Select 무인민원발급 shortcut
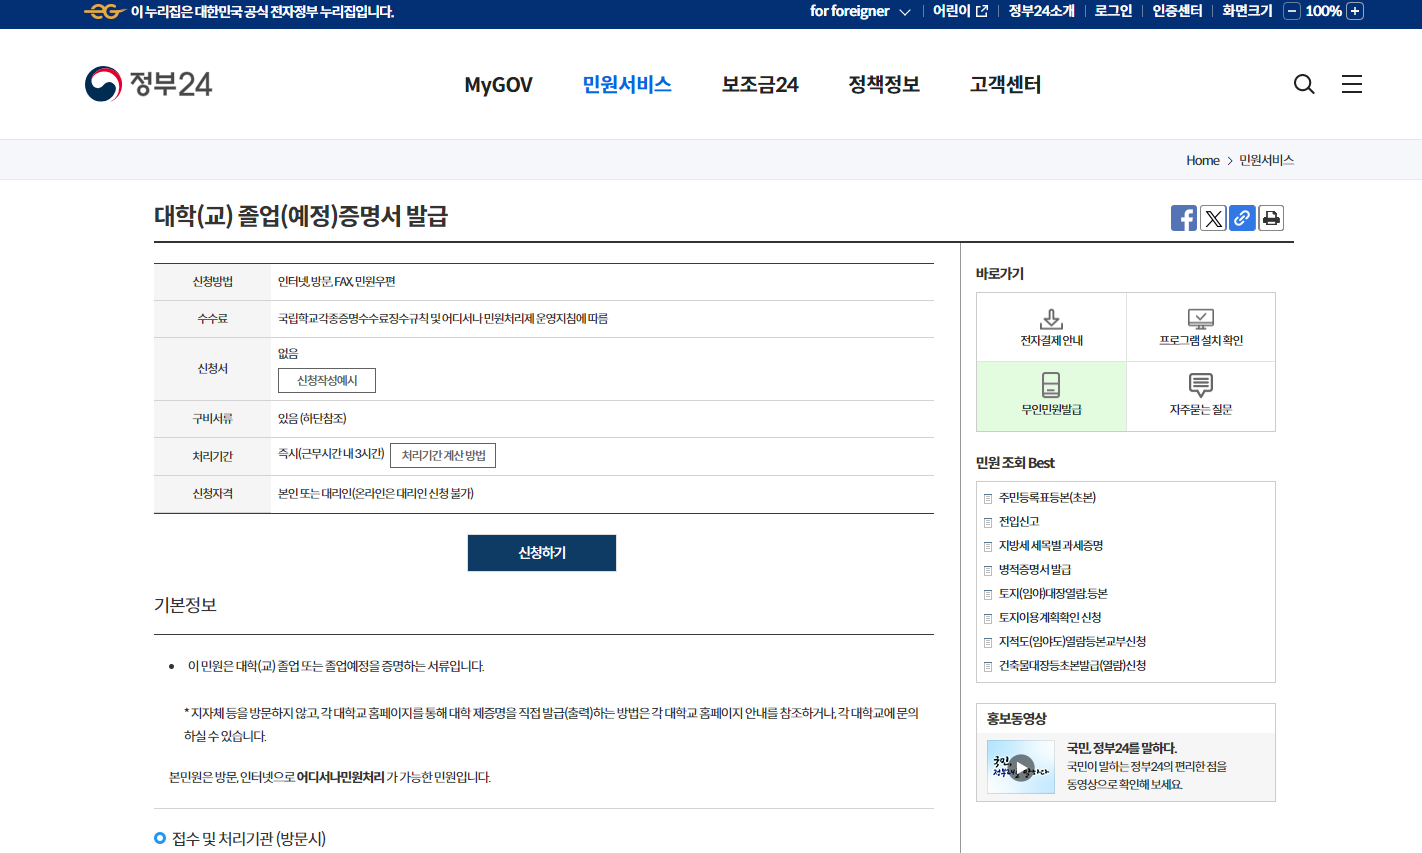The image size is (1422, 853). pos(1050,396)
